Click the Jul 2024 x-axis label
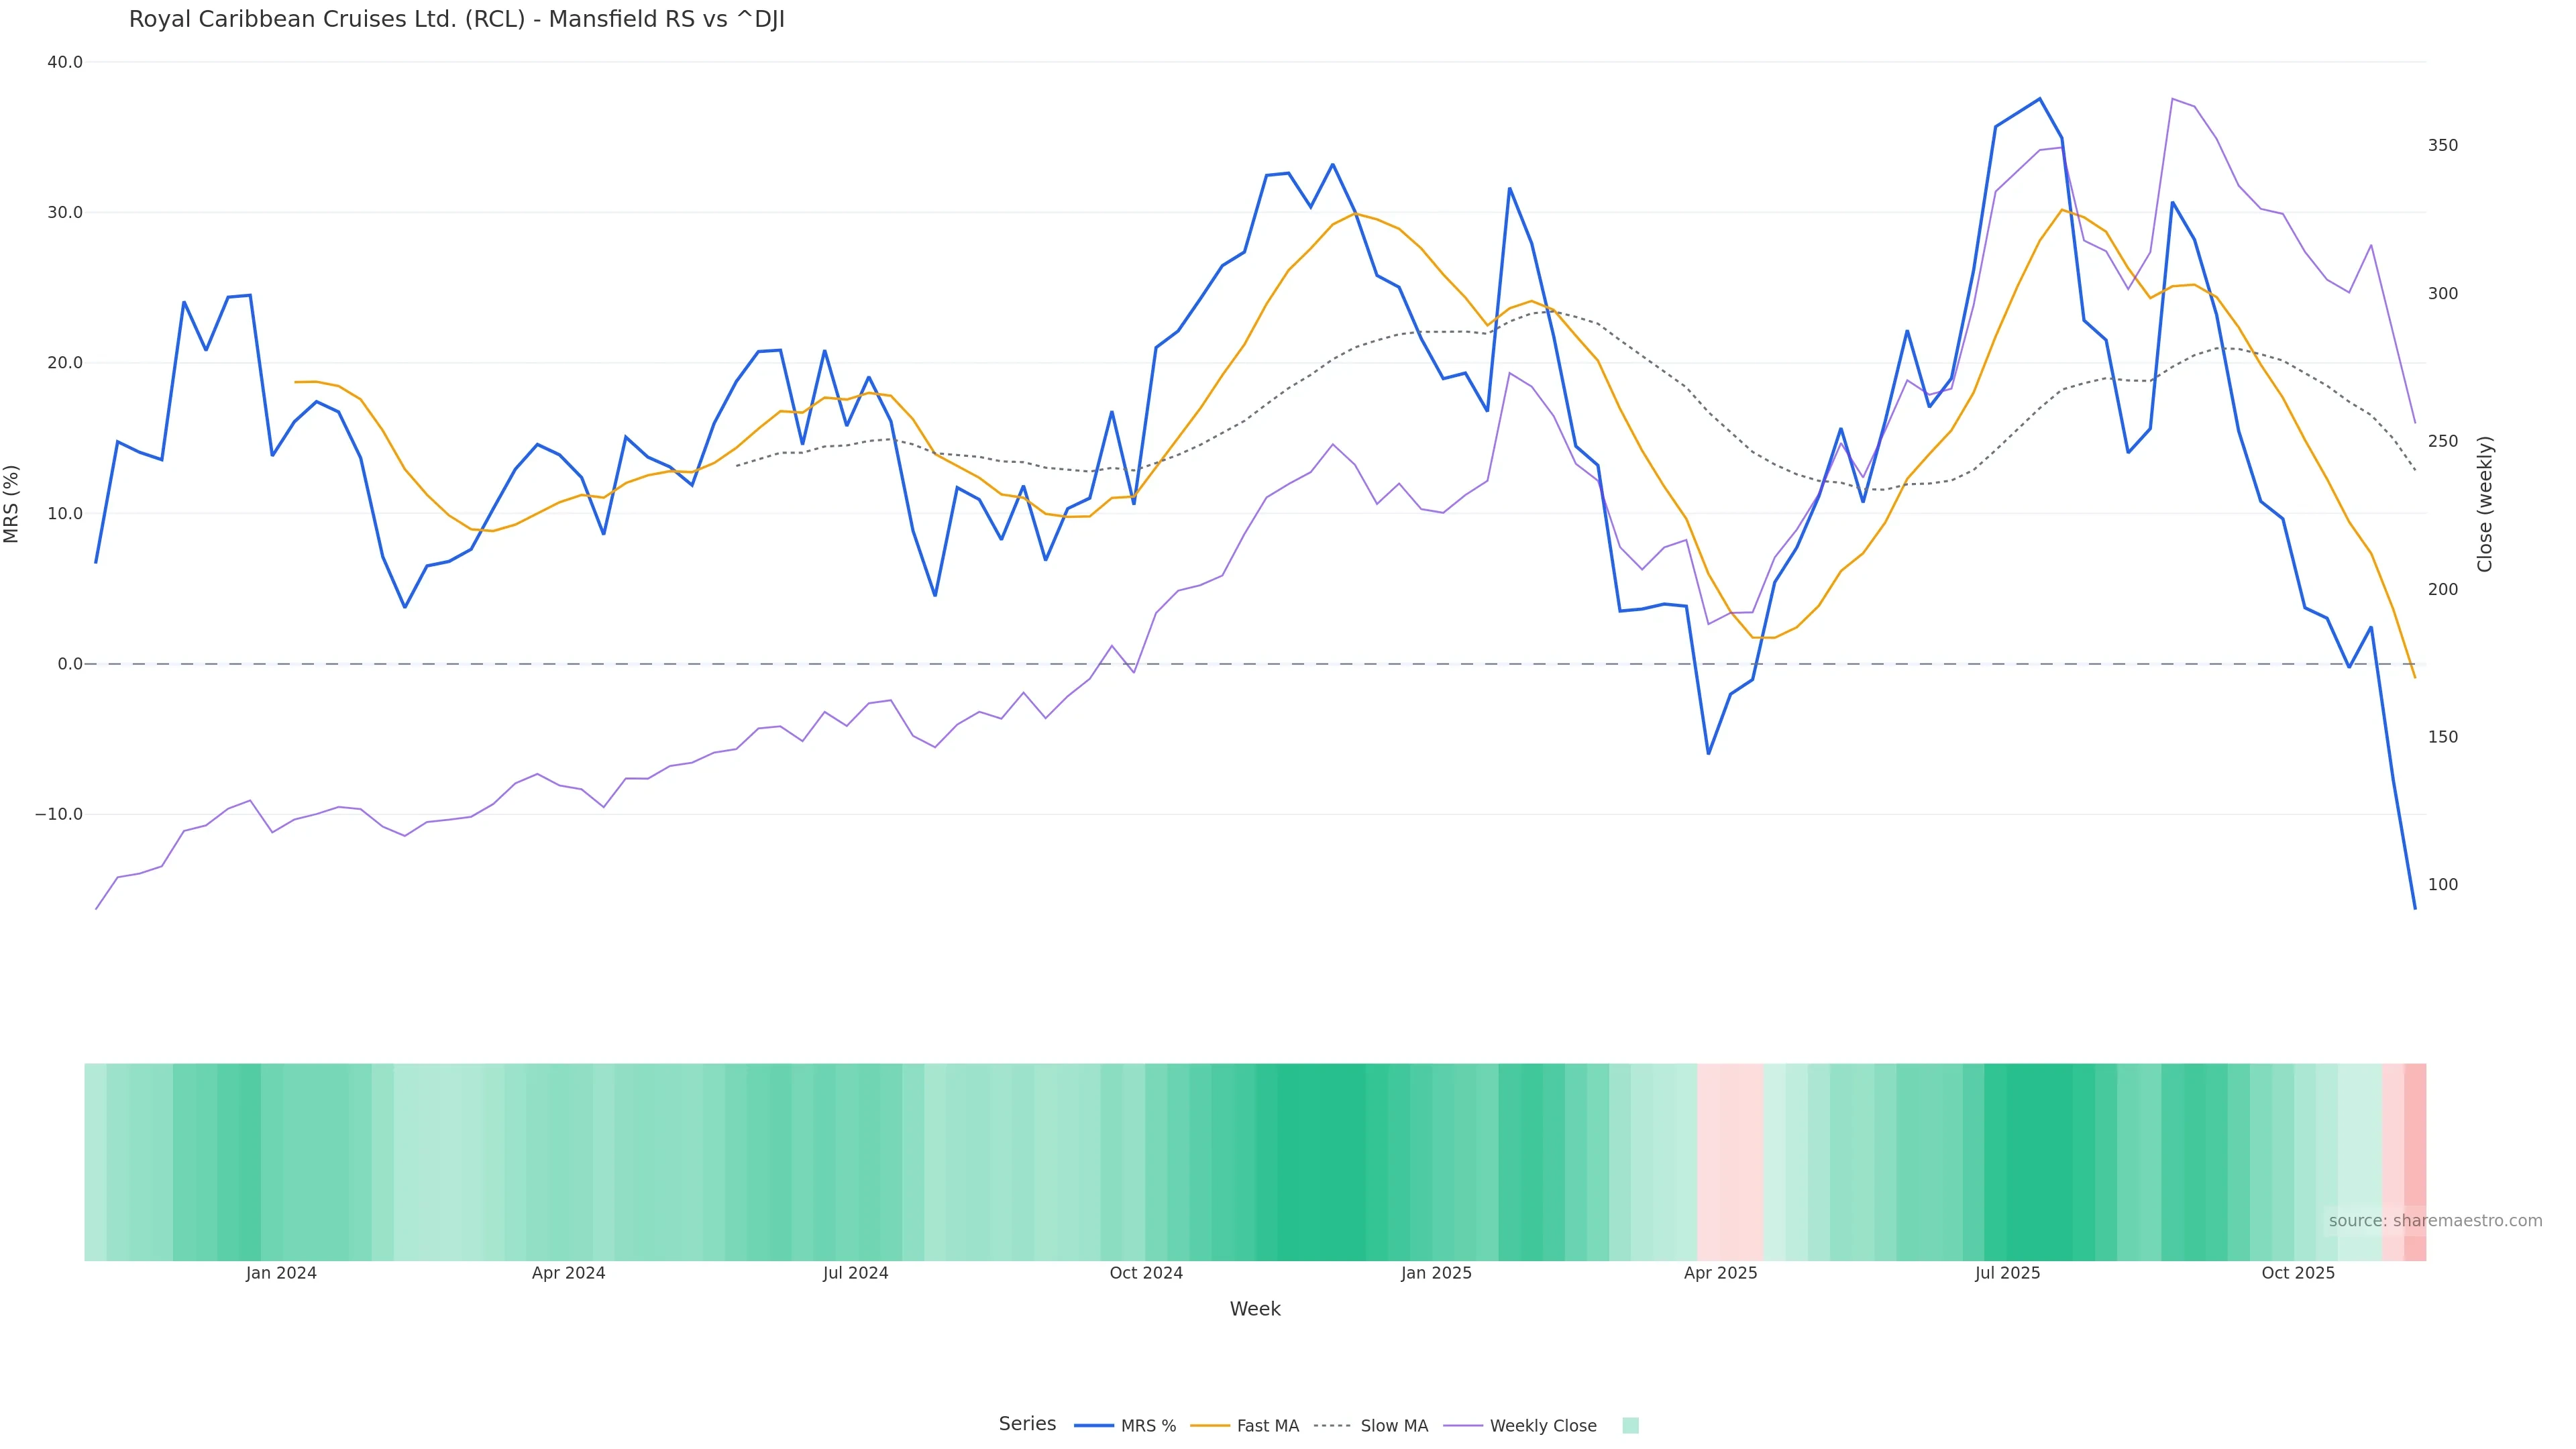Screen dimensions: 2576x1449 coord(855,1273)
